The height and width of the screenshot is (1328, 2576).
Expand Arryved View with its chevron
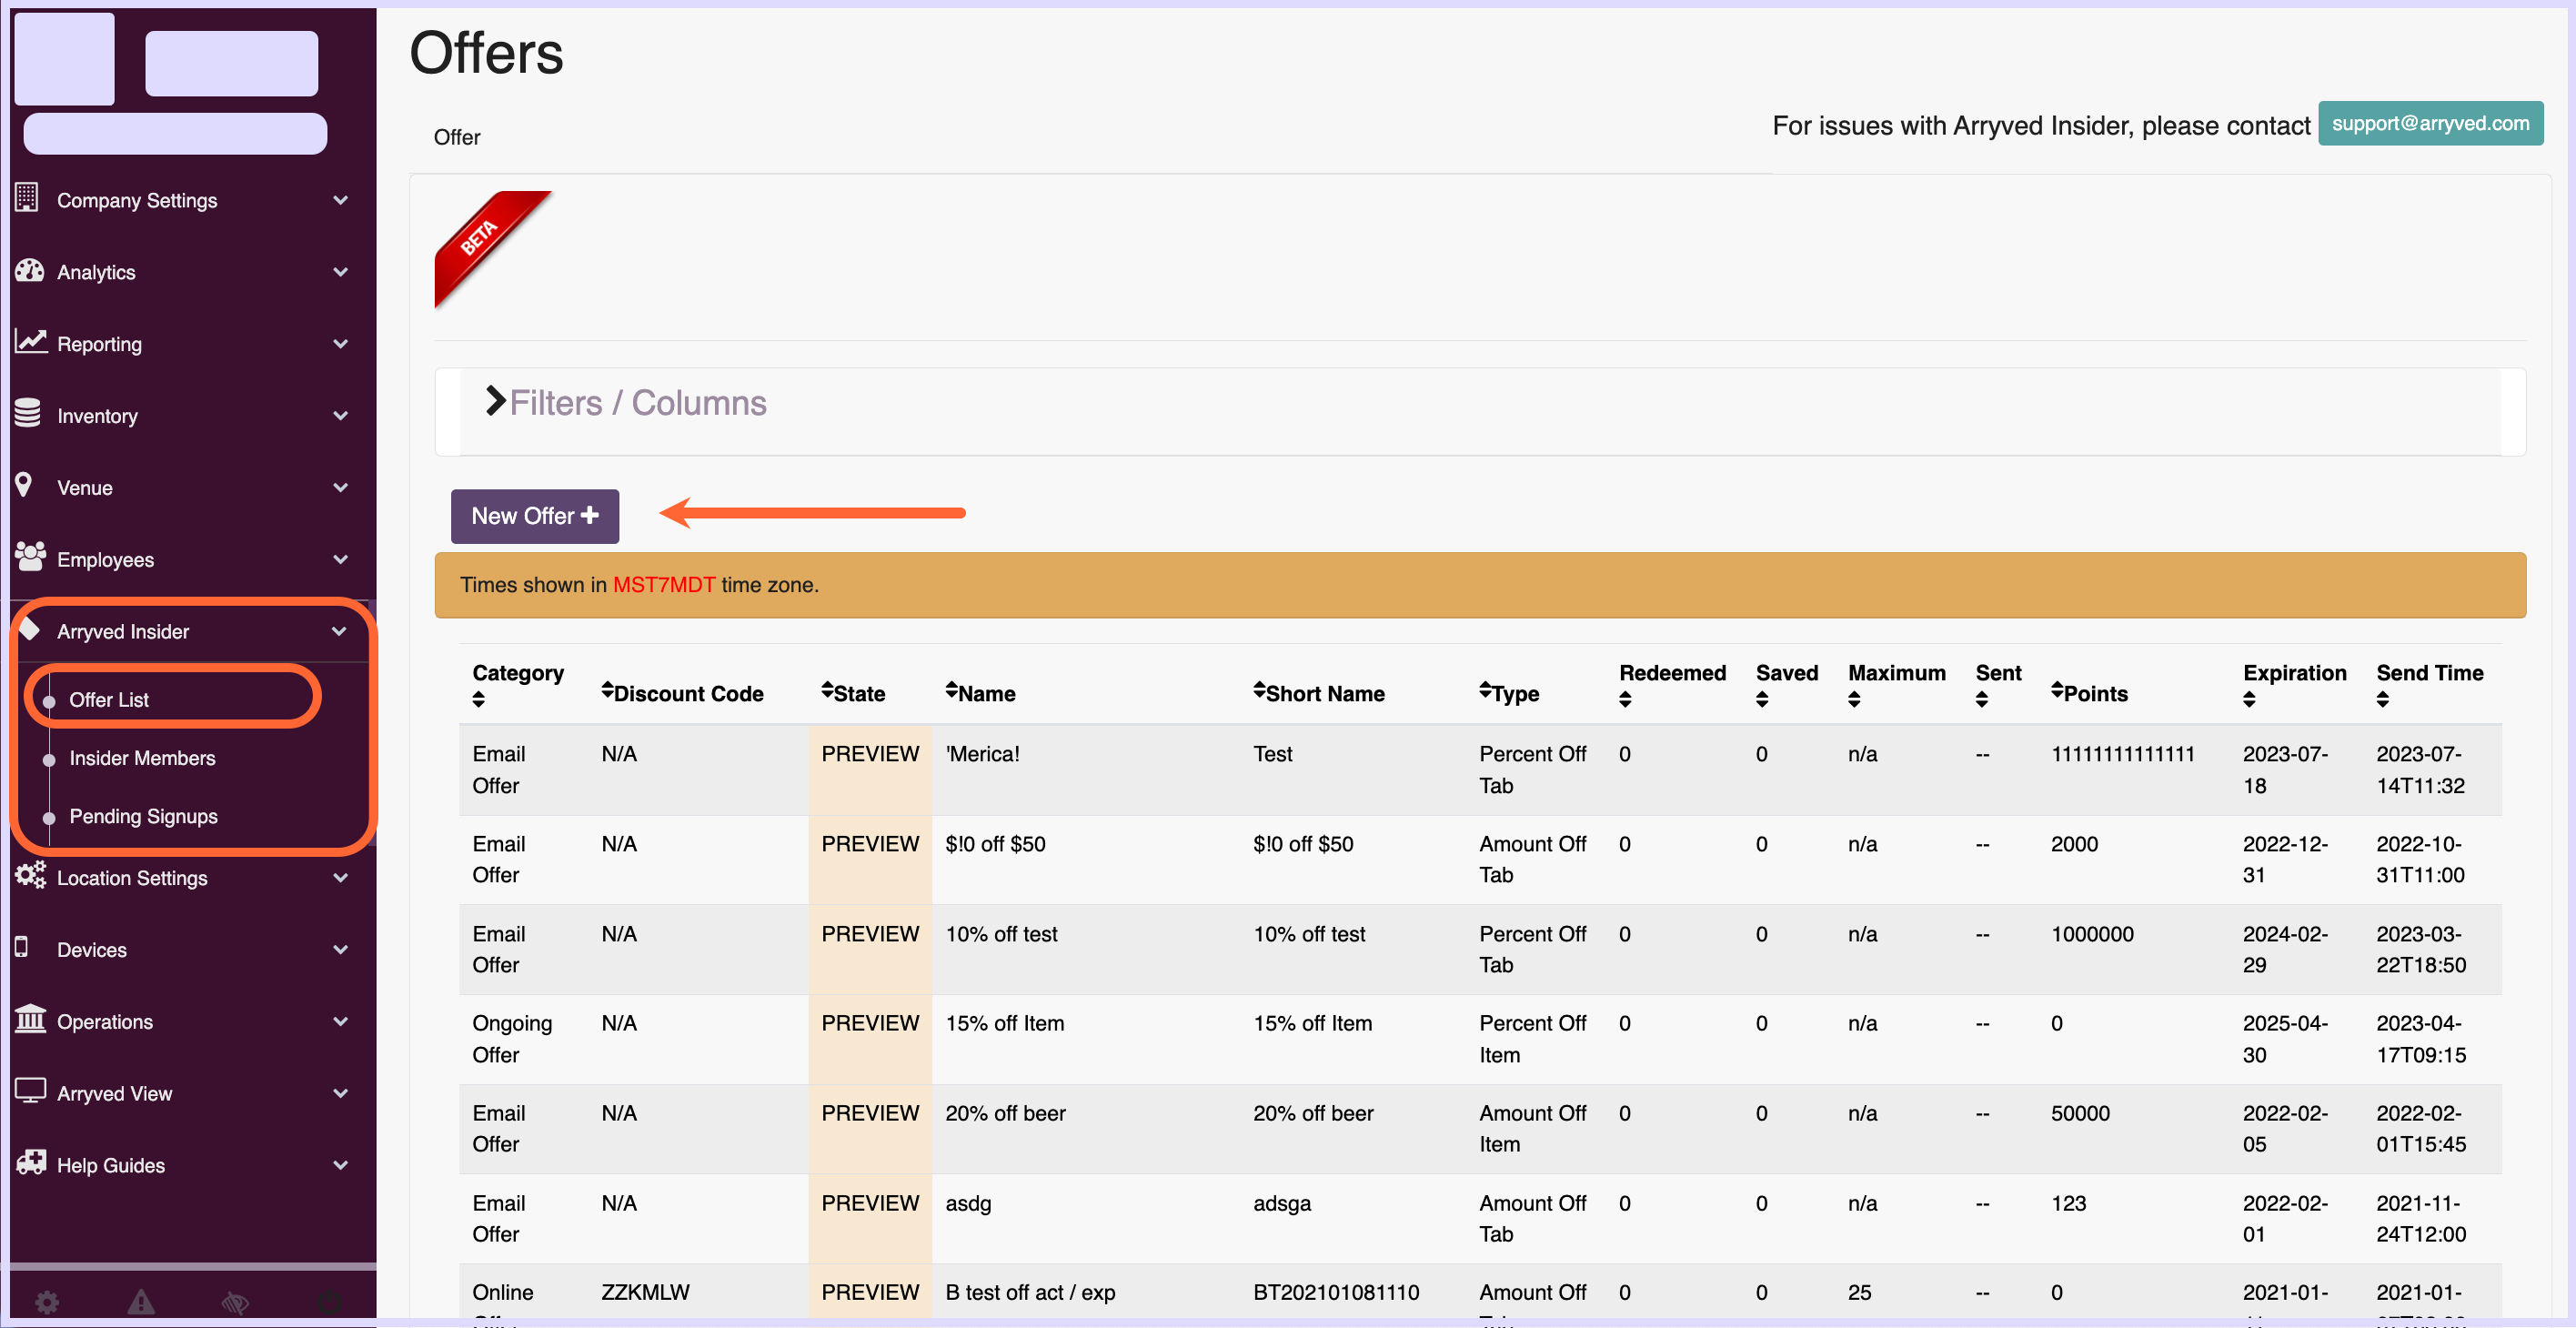tap(340, 1093)
